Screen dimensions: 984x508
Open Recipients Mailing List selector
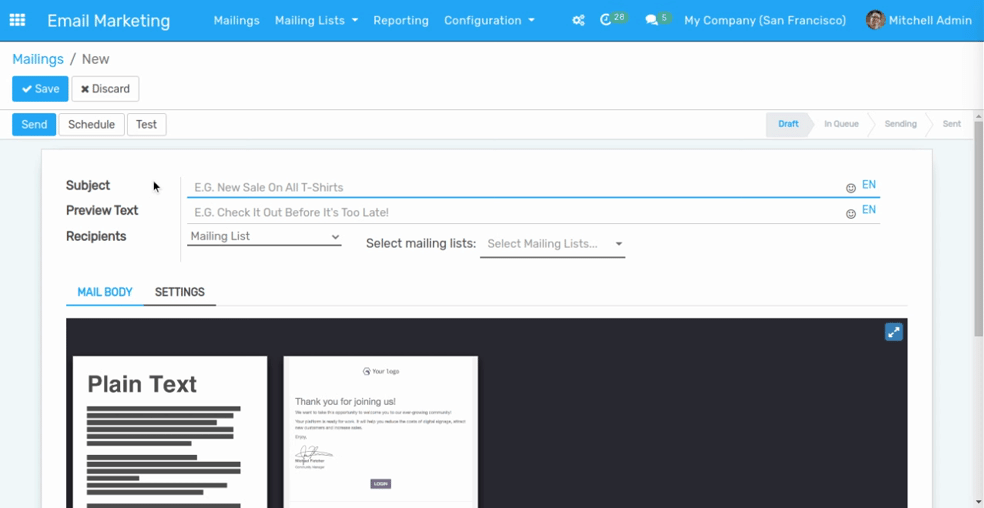point(264,237)
